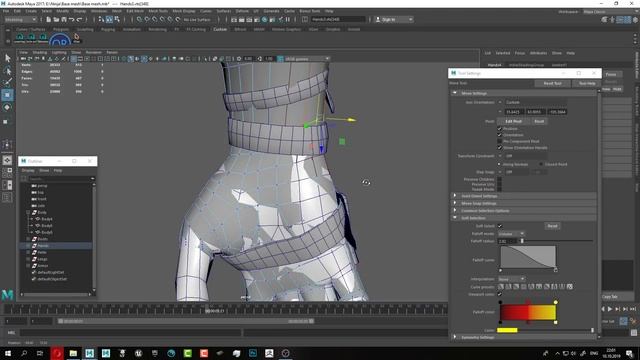Enable Pin Component Pivot checkbox
The width and height of the screenshot is (640, 360).
pyautogui.click(x=500, y=141)
